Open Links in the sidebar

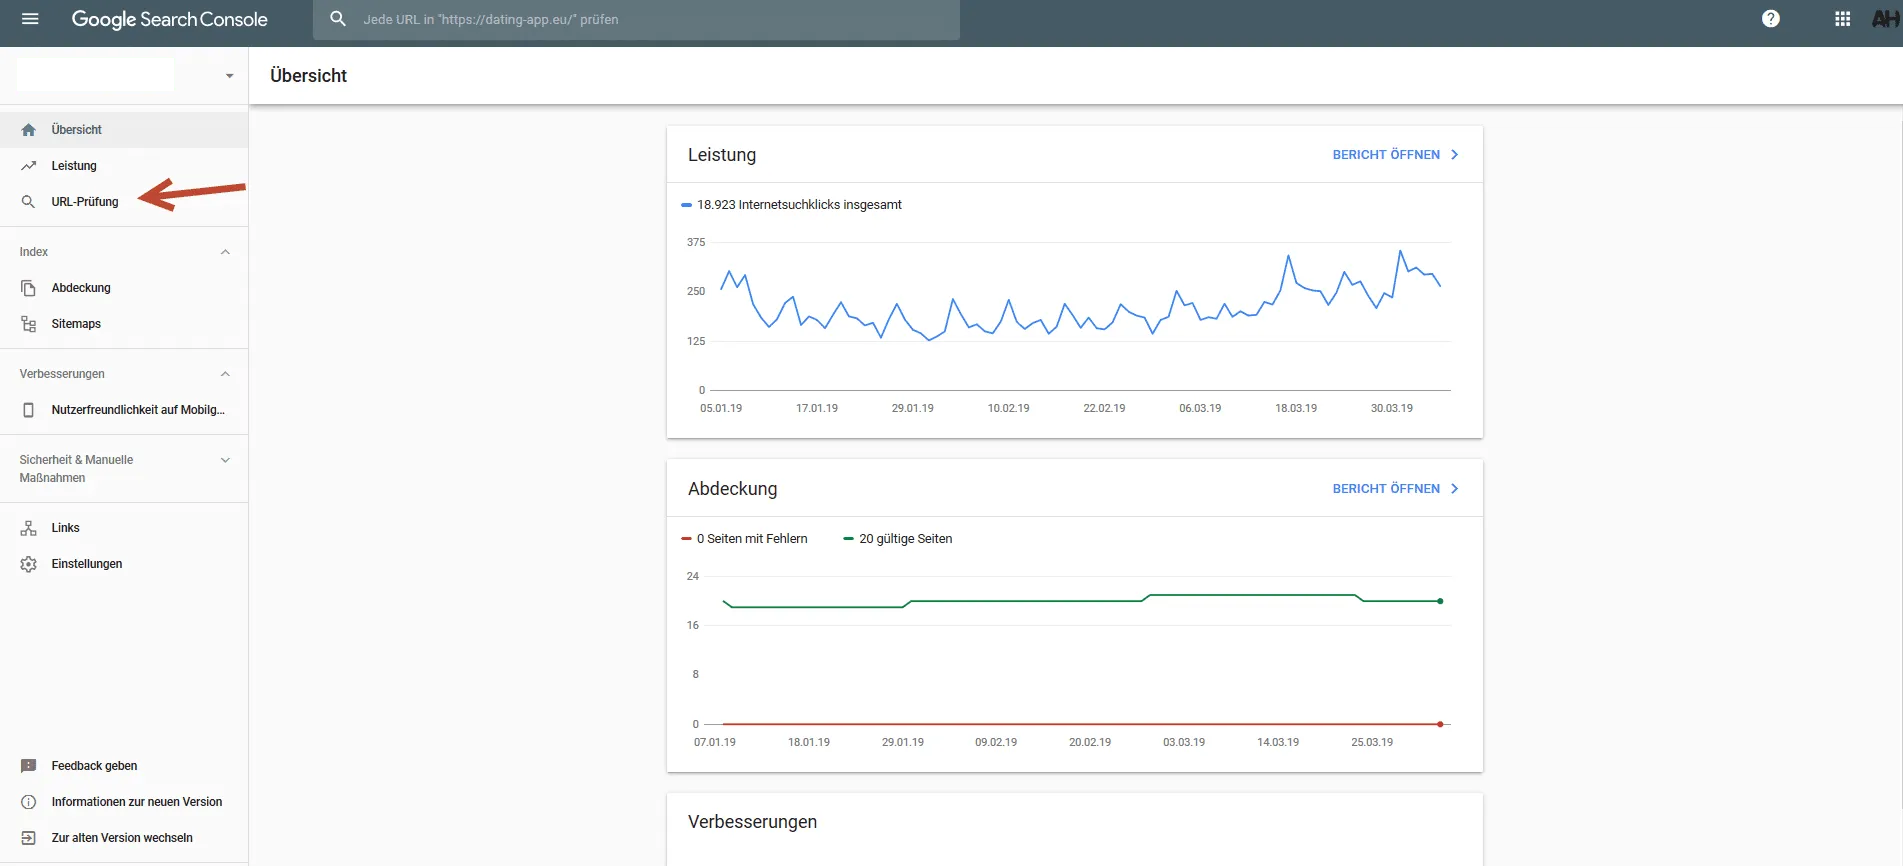tap(124, 528)
